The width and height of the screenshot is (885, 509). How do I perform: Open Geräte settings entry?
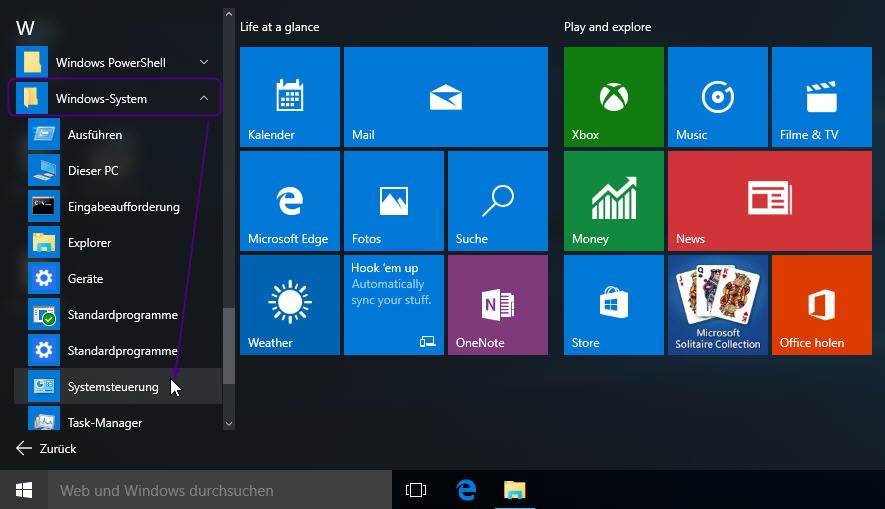(117, 279)
